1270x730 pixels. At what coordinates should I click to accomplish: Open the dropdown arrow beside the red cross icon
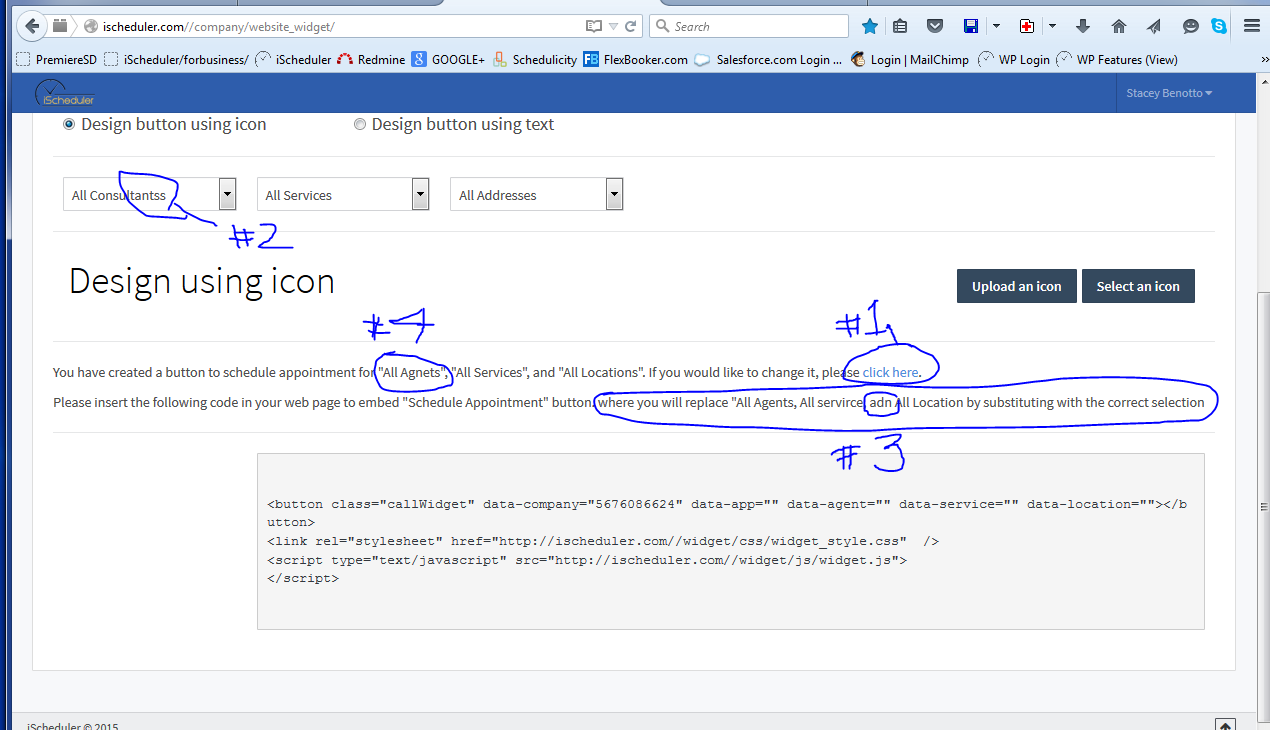[x=1052, y=26]
